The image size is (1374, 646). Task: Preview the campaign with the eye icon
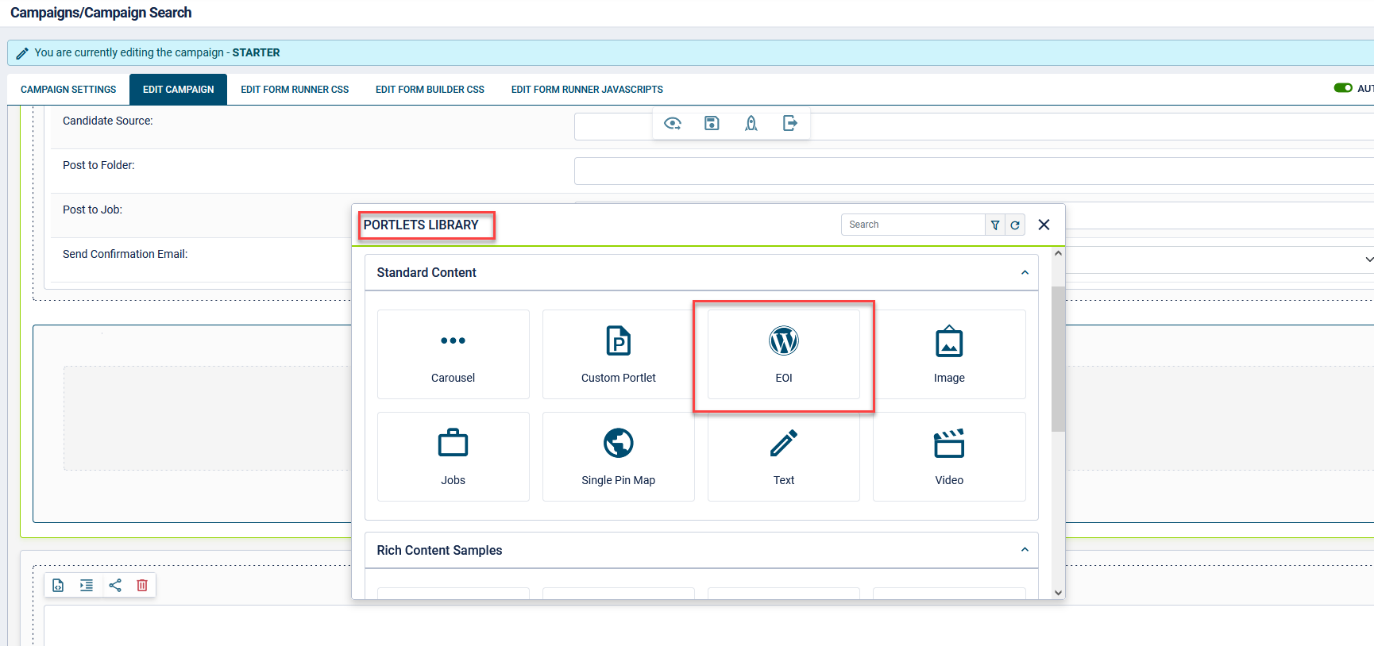point(673,123)
